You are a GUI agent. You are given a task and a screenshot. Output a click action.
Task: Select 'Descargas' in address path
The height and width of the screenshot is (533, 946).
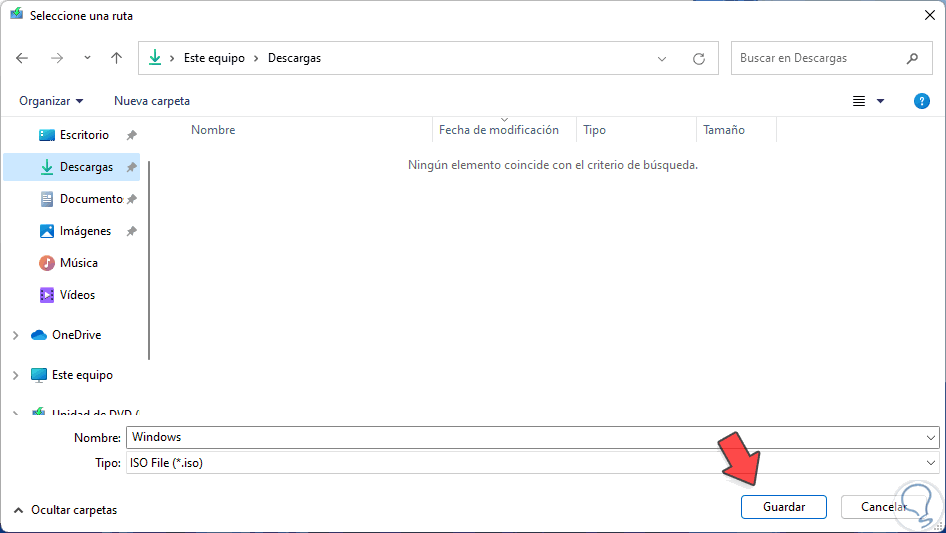click(x=294, y=58)
